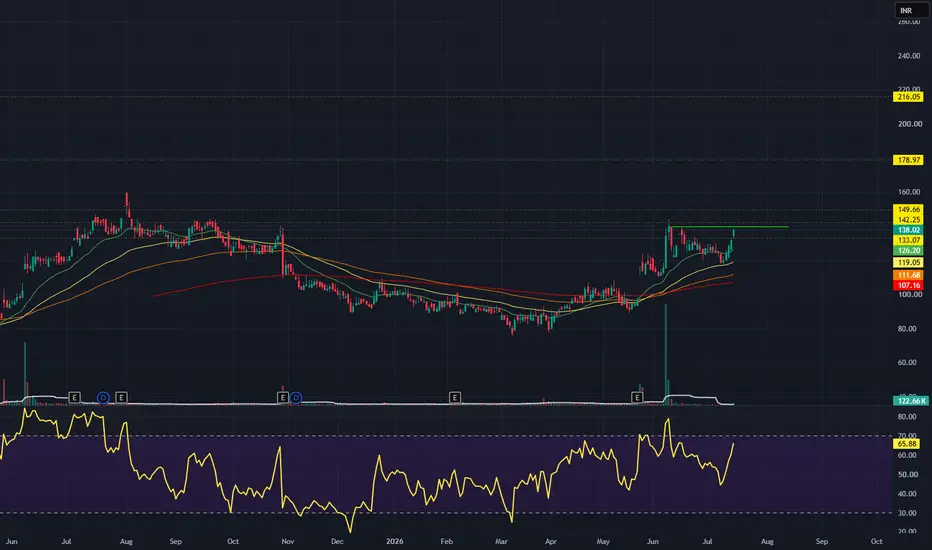Screen dimensions: 932x550
Task: Click the 240.00 price axis value
Action: click(x=909, y=56)
